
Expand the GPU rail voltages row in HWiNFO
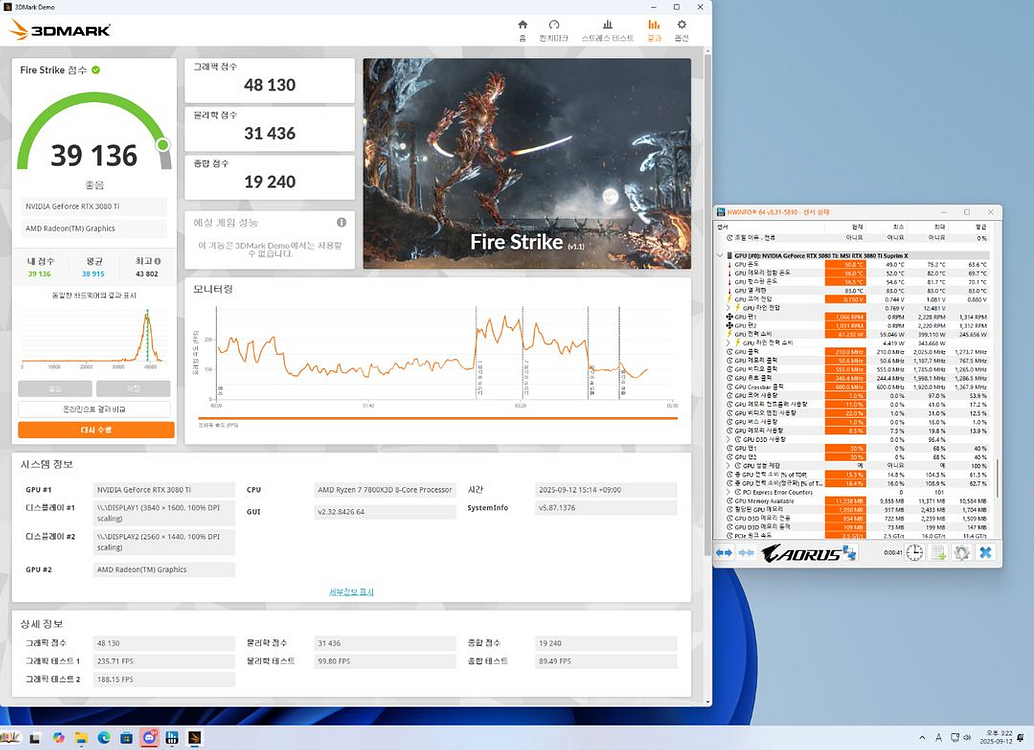(729, 308)
